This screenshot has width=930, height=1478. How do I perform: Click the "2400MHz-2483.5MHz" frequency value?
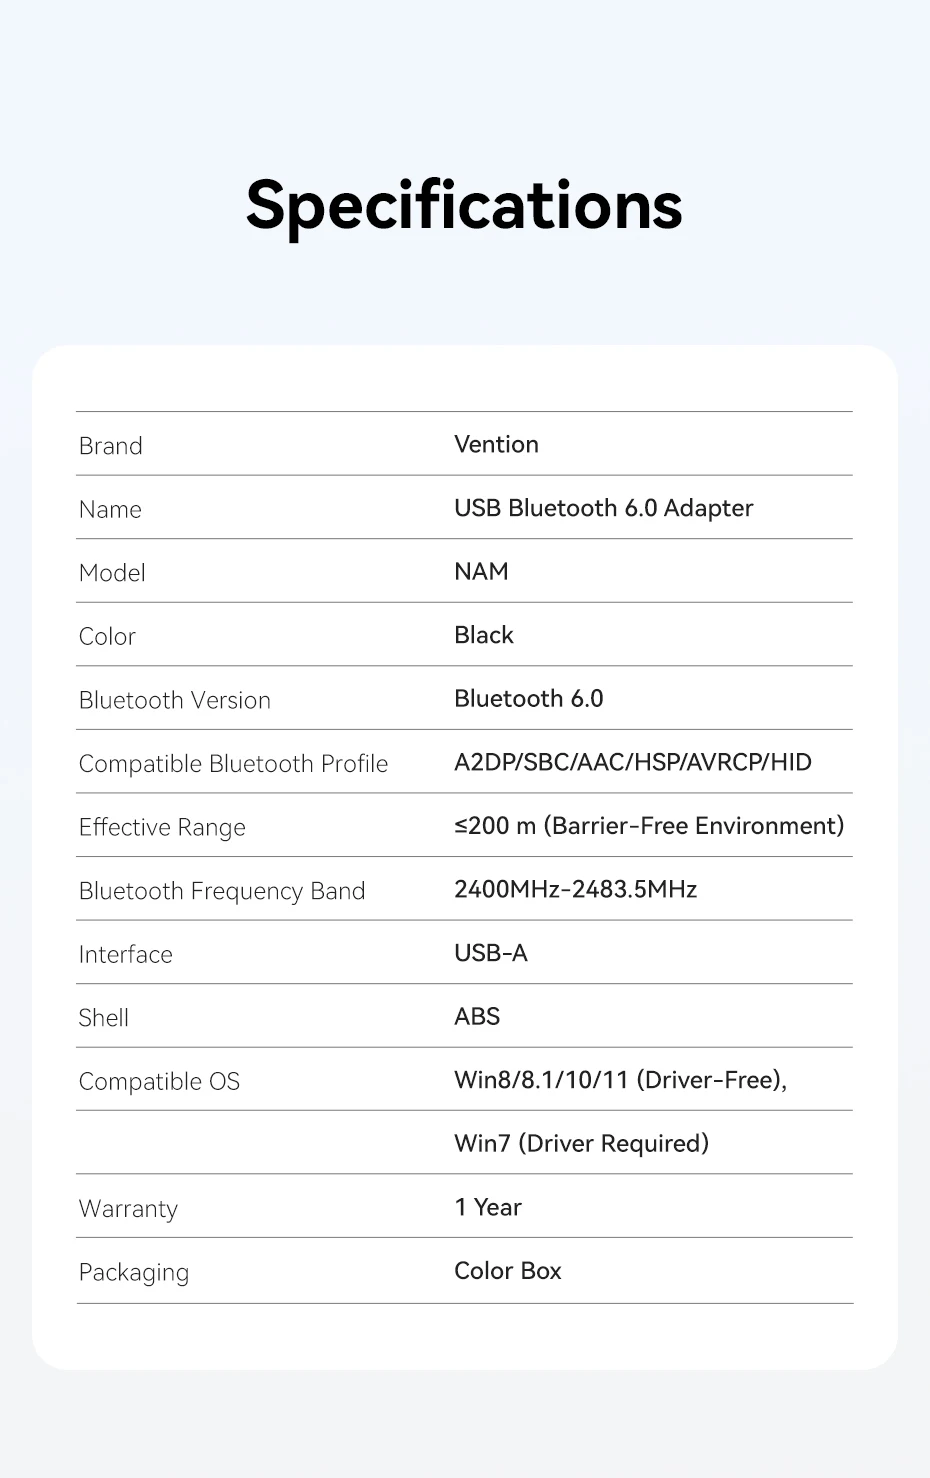tap(575, 889)
